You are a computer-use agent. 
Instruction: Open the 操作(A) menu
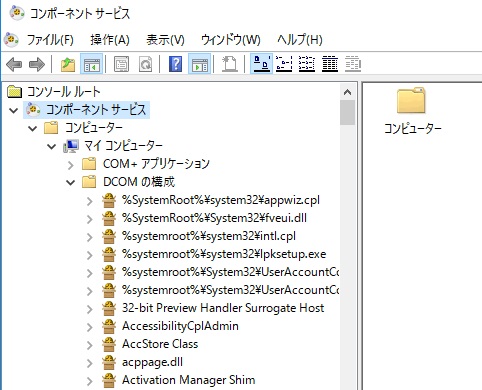click(110, 40)
